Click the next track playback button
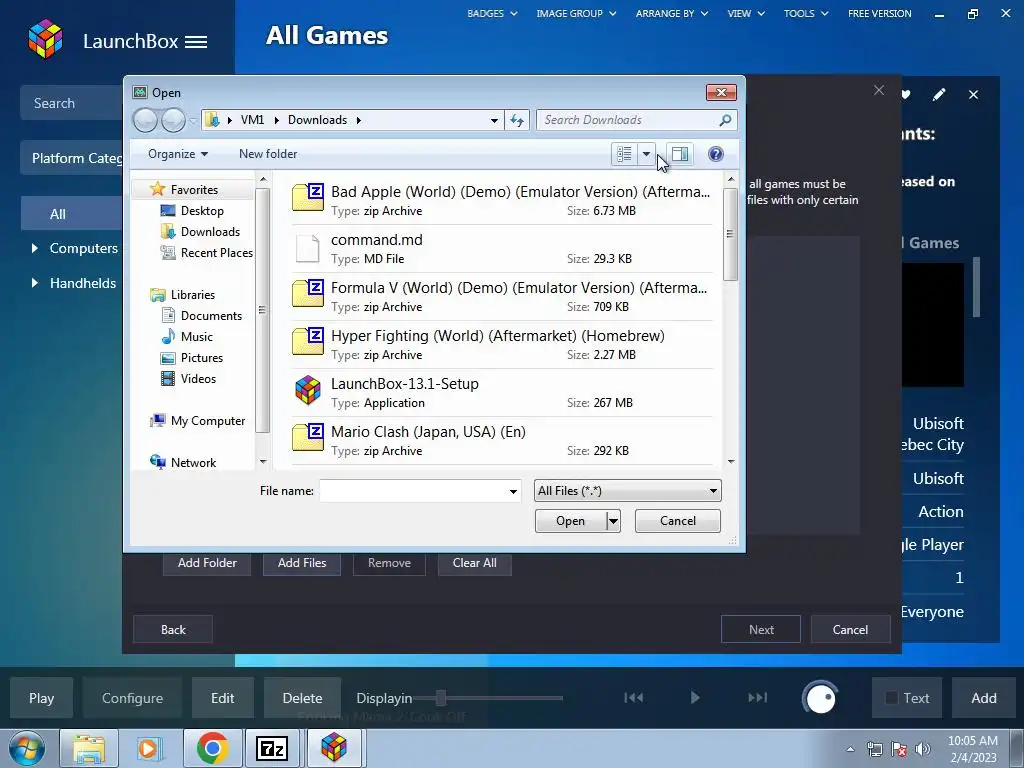 pos(758,698)
